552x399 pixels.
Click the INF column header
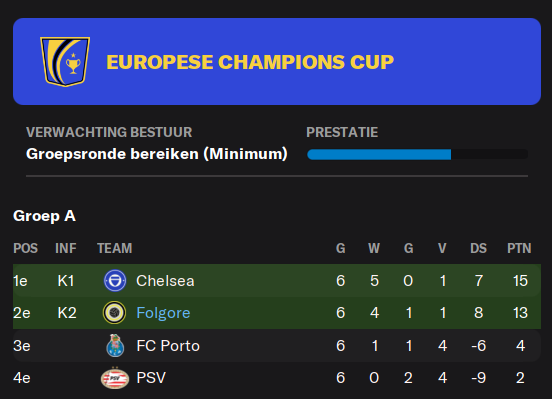[65, 248]
